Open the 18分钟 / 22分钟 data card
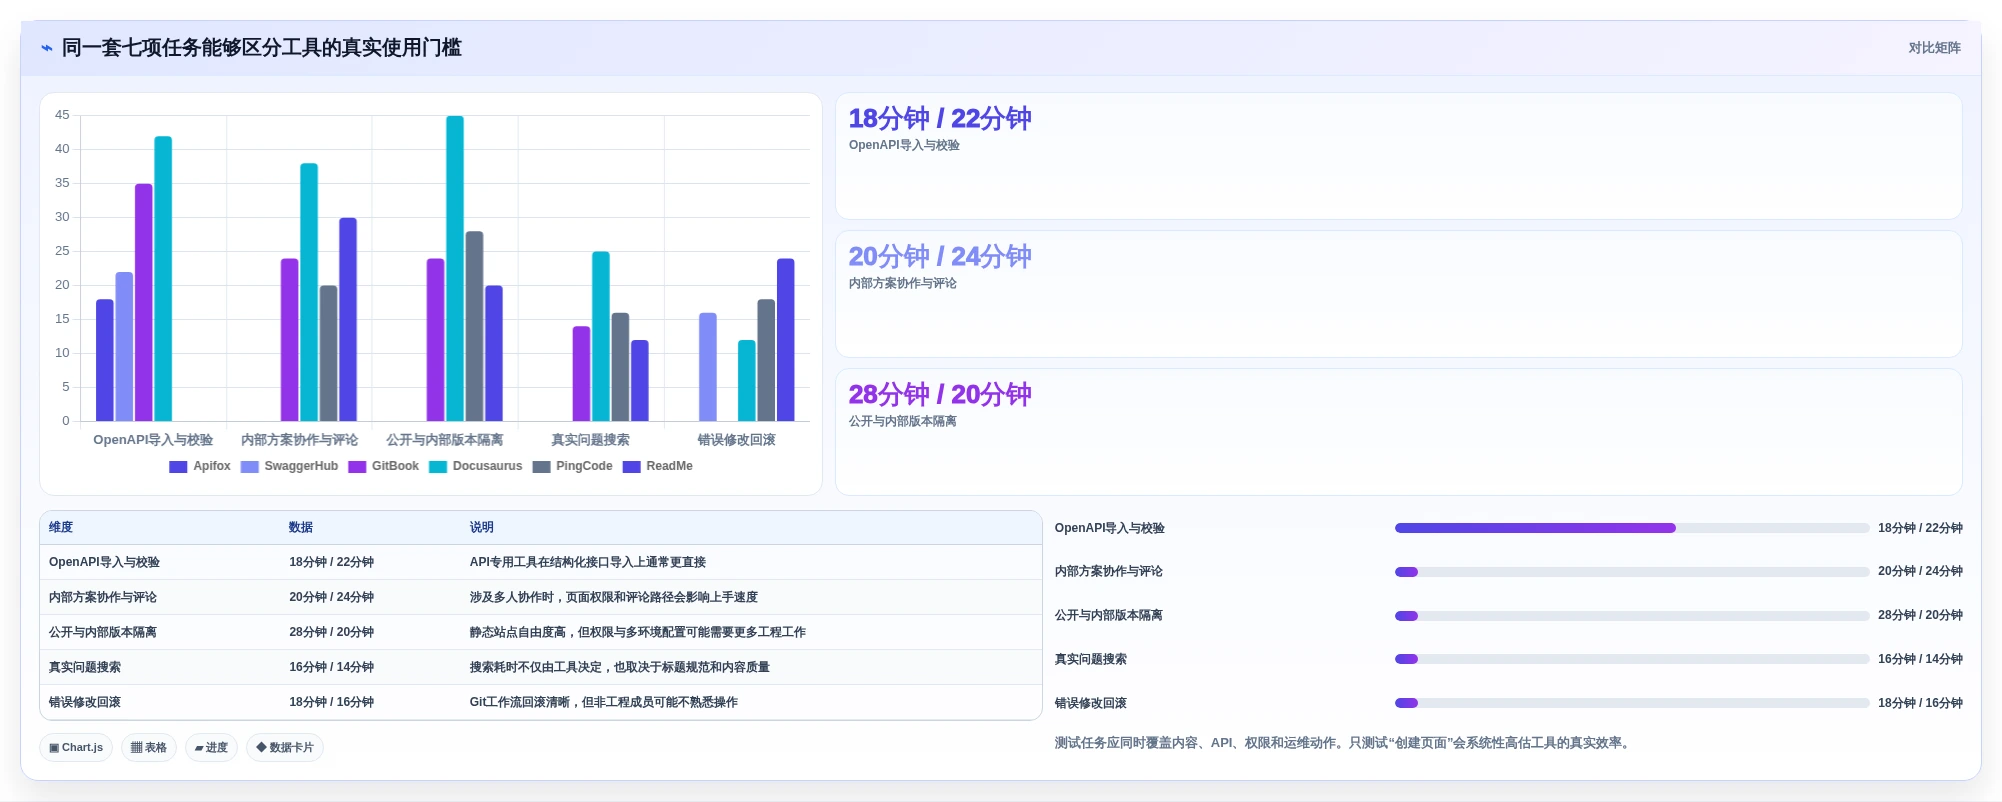Image resolution: width=2002 pixels, height=802 pixels. click(1398, 156)
